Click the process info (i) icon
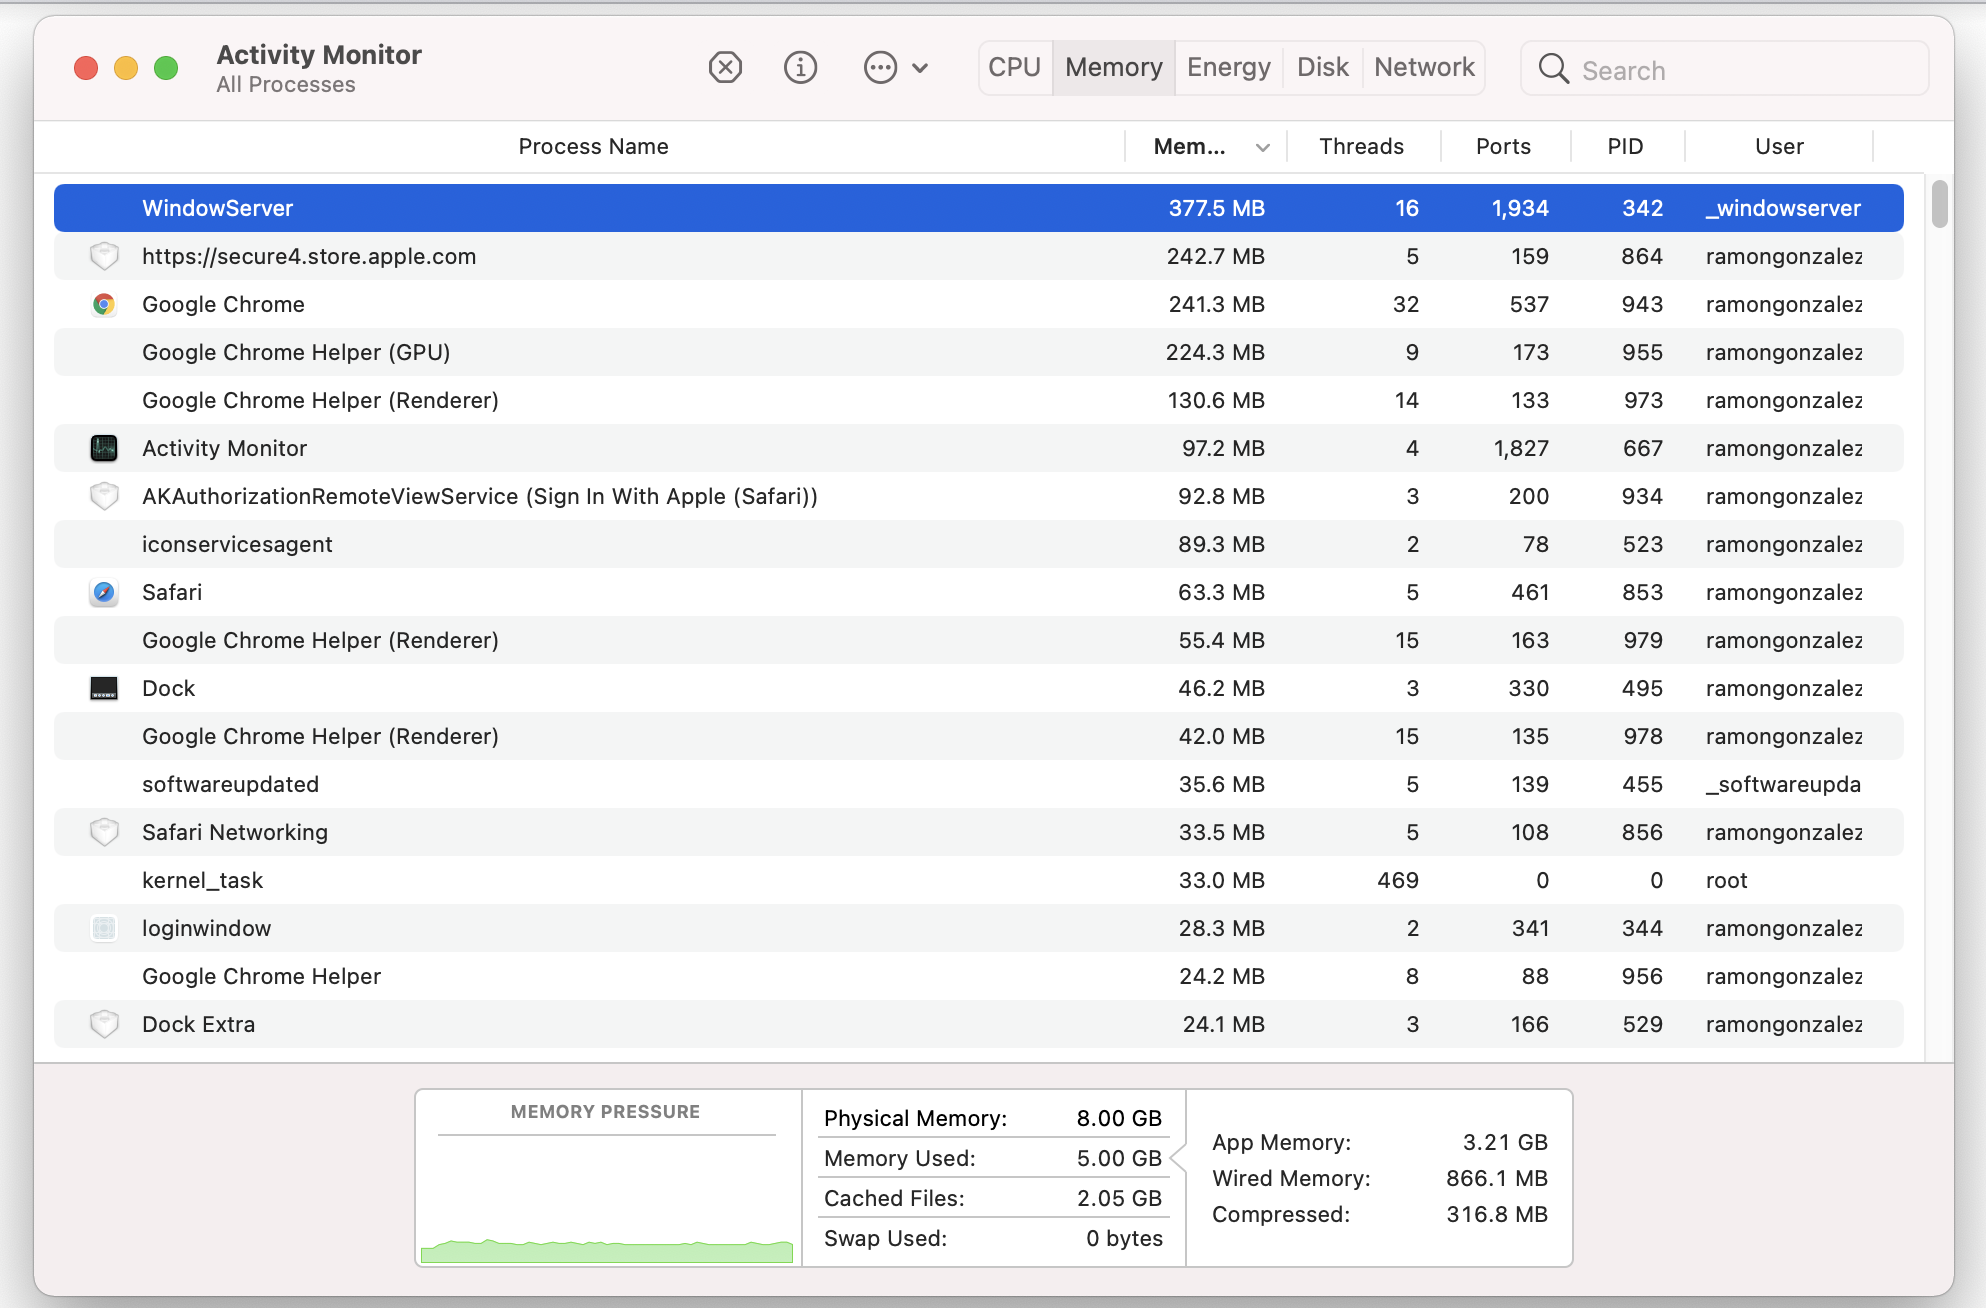 [800, 68]
